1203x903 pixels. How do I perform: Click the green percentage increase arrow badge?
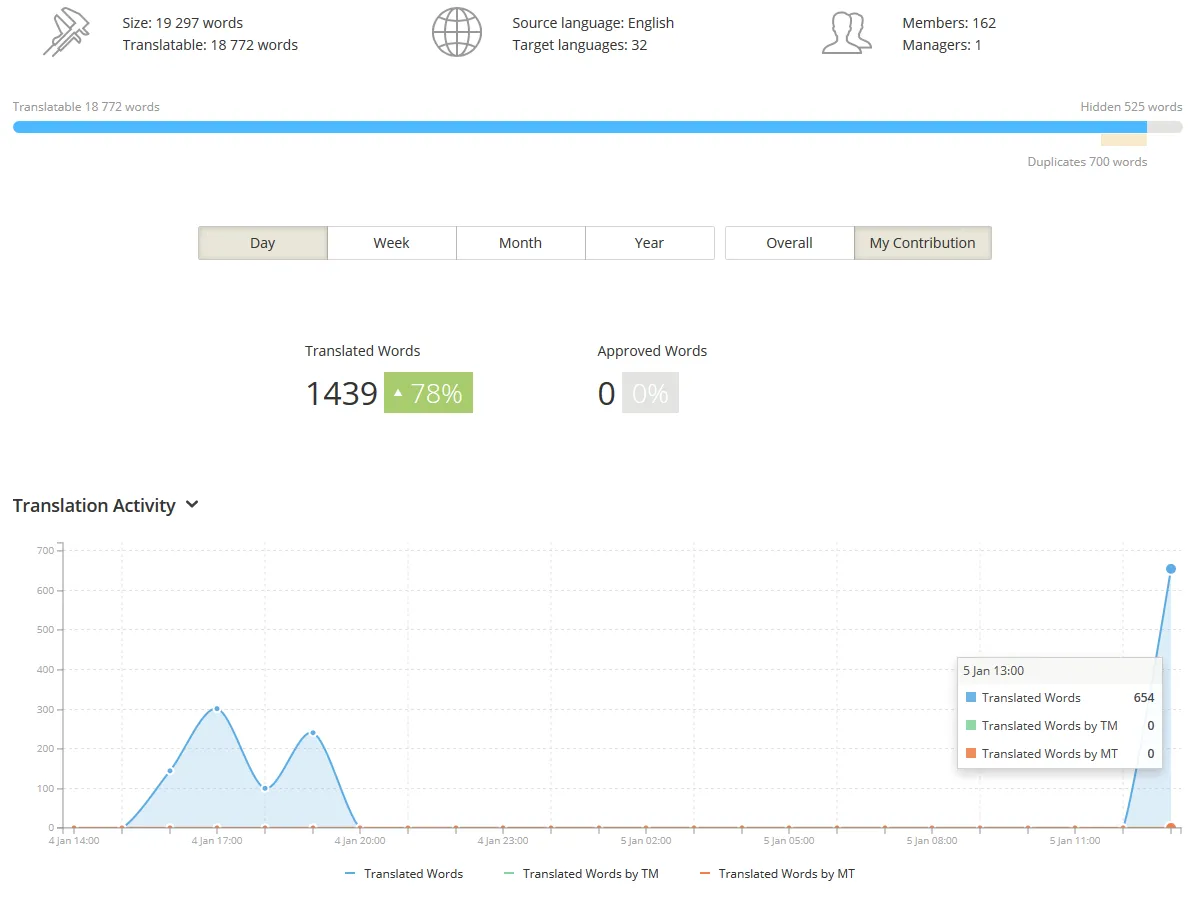[x=428, y=393]
